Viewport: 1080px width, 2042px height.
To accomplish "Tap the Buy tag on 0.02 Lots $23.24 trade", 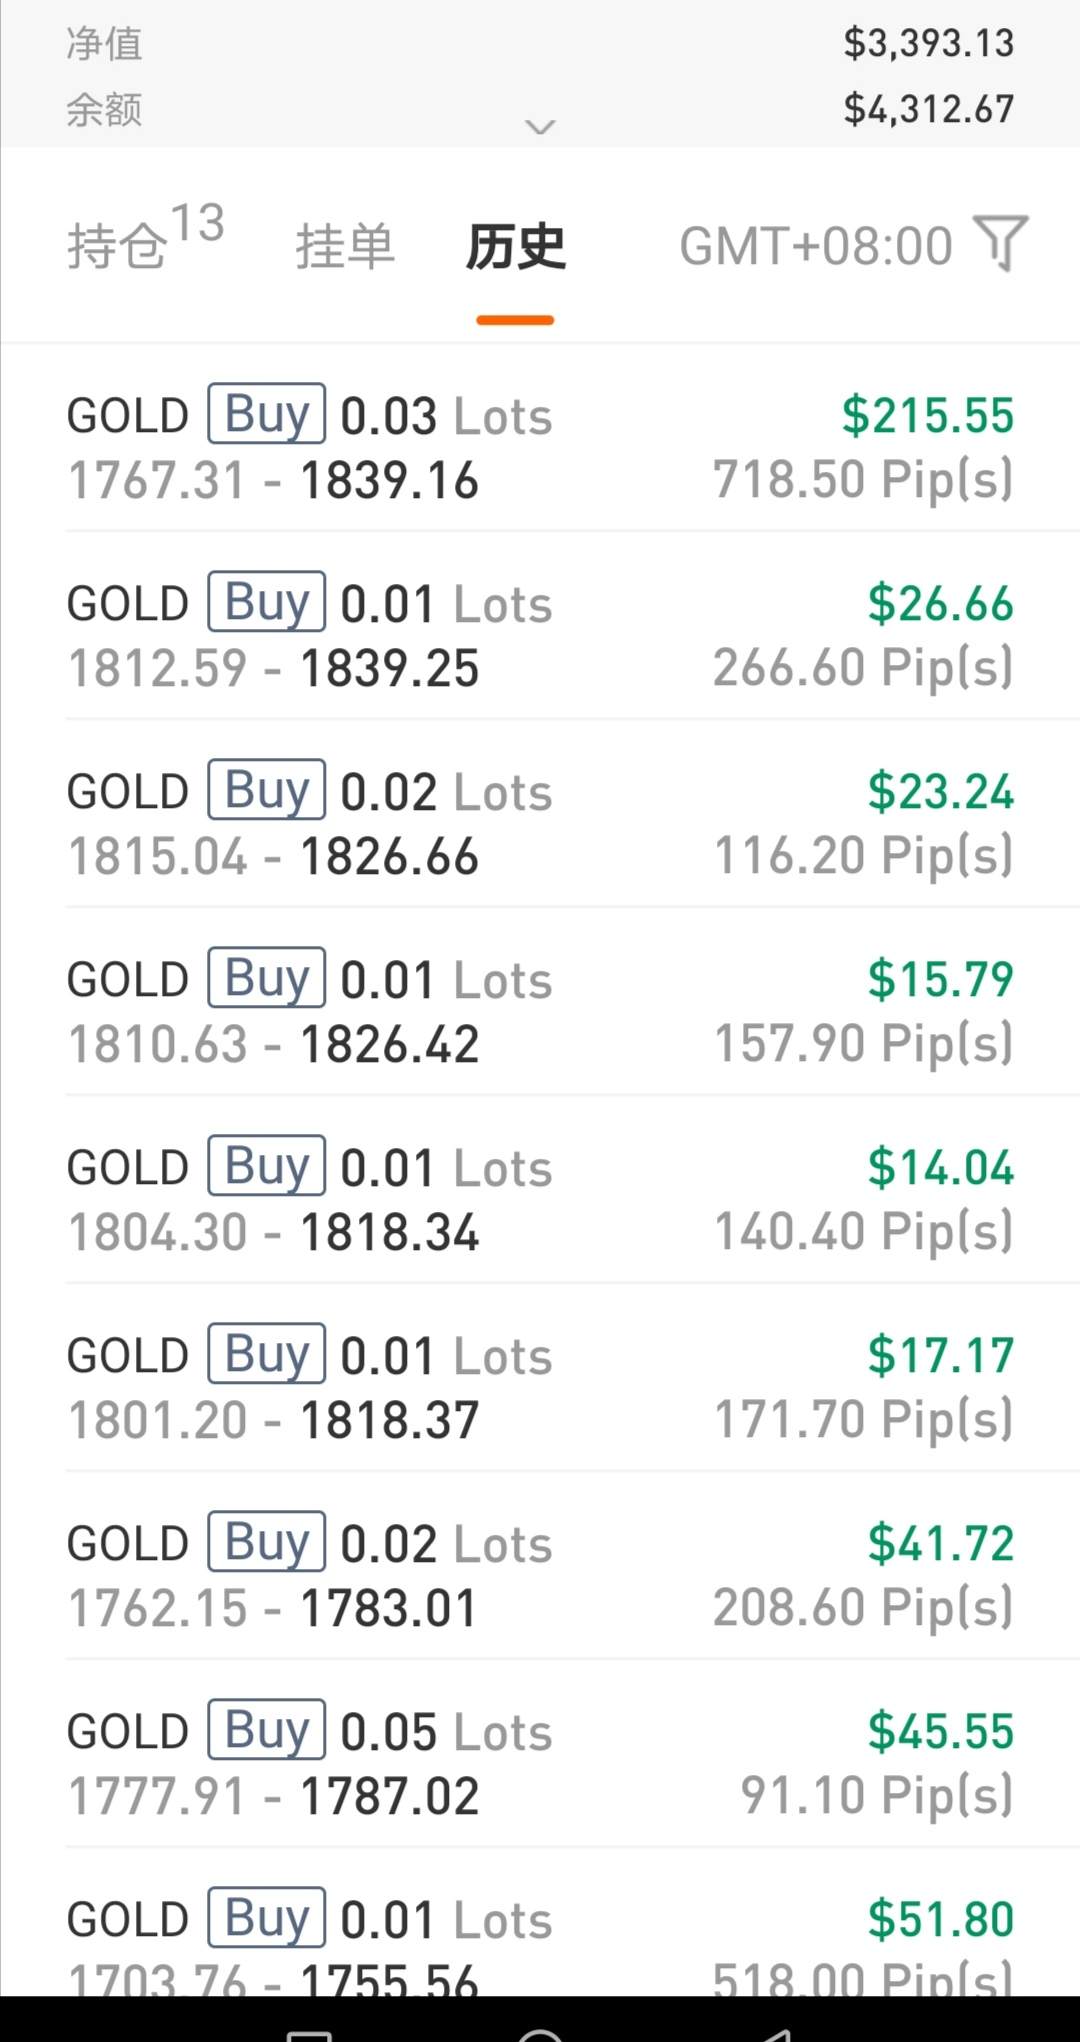I will (266, 789).
